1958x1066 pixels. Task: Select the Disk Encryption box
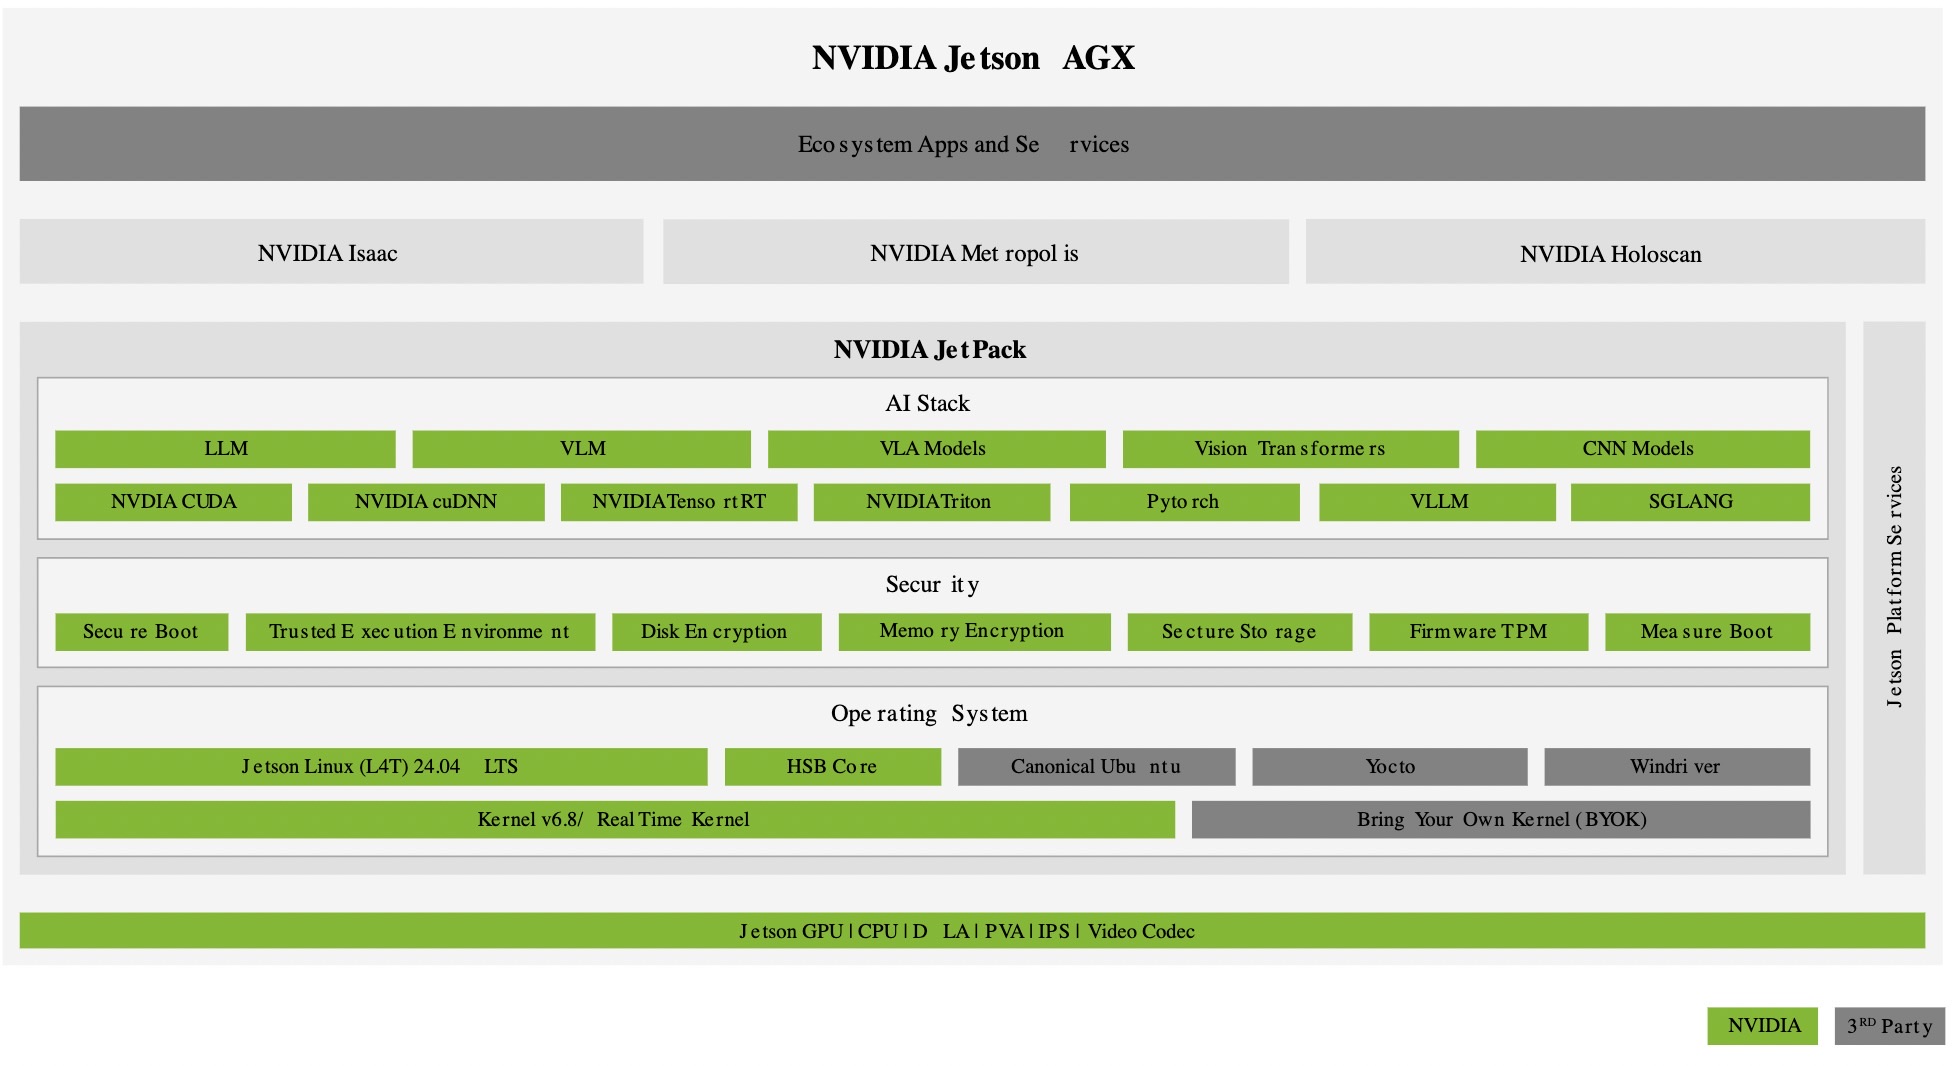click(716, 632)
